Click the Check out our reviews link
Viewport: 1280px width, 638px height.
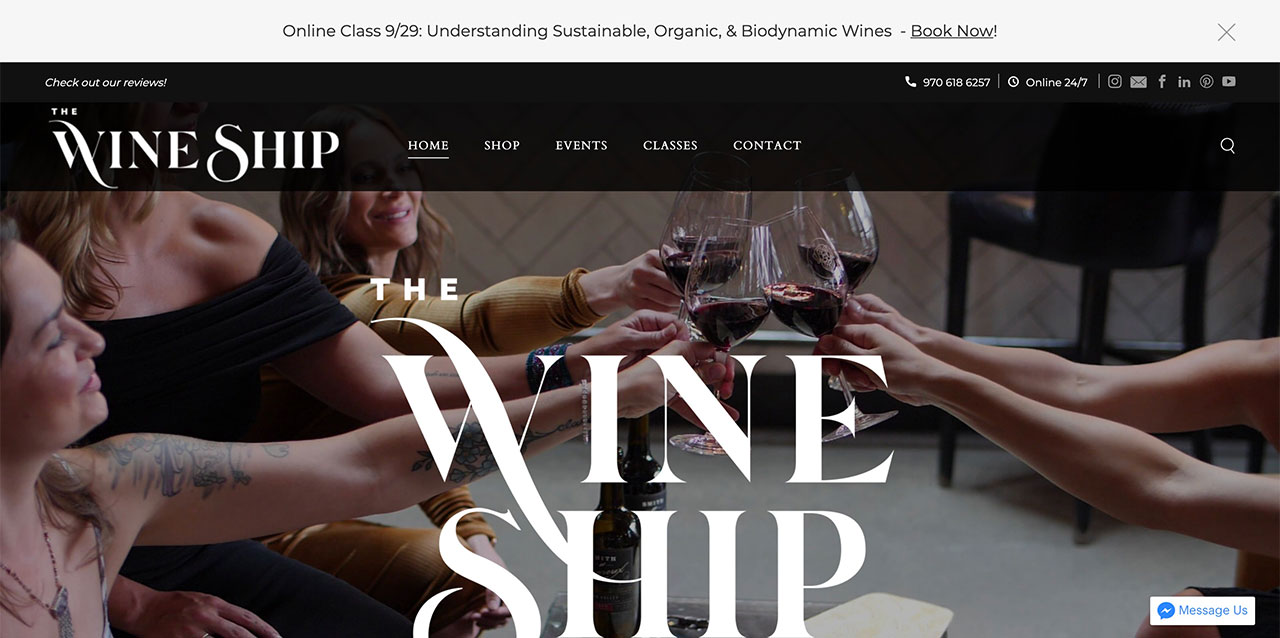pos(106,83)
